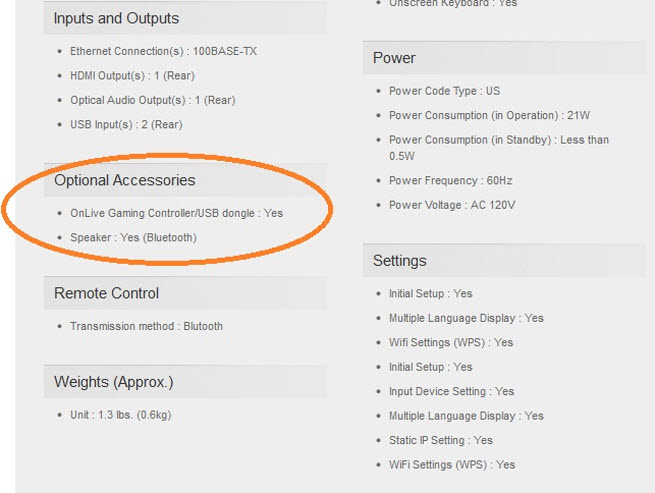Select the Input Device Setting entry
This screenshot has width=655, height=493.
452,391
